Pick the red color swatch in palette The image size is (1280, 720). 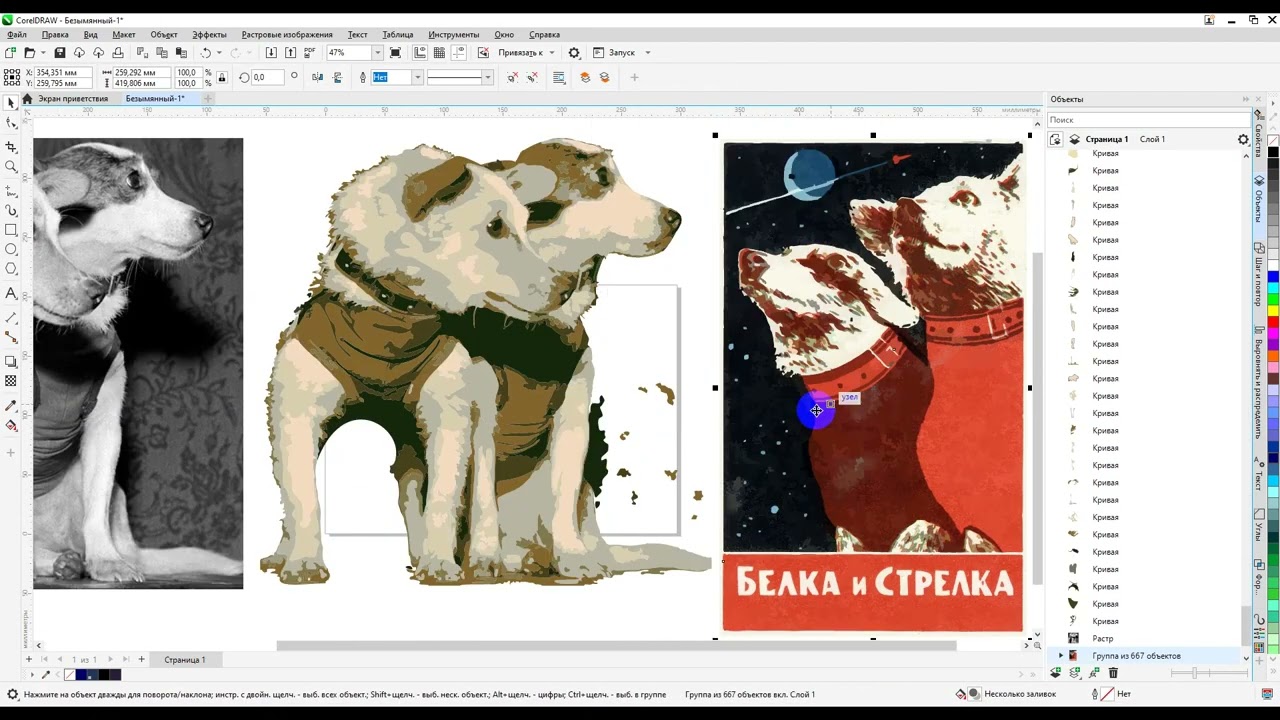pos(1273,322)
